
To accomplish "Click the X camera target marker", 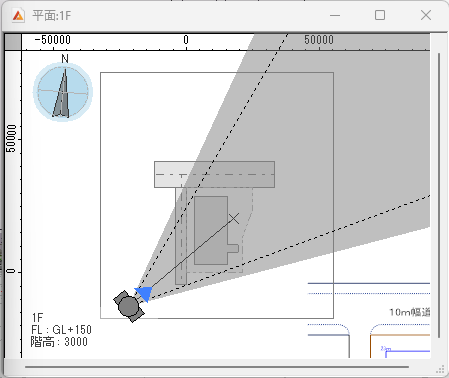I will pos(234,219).
